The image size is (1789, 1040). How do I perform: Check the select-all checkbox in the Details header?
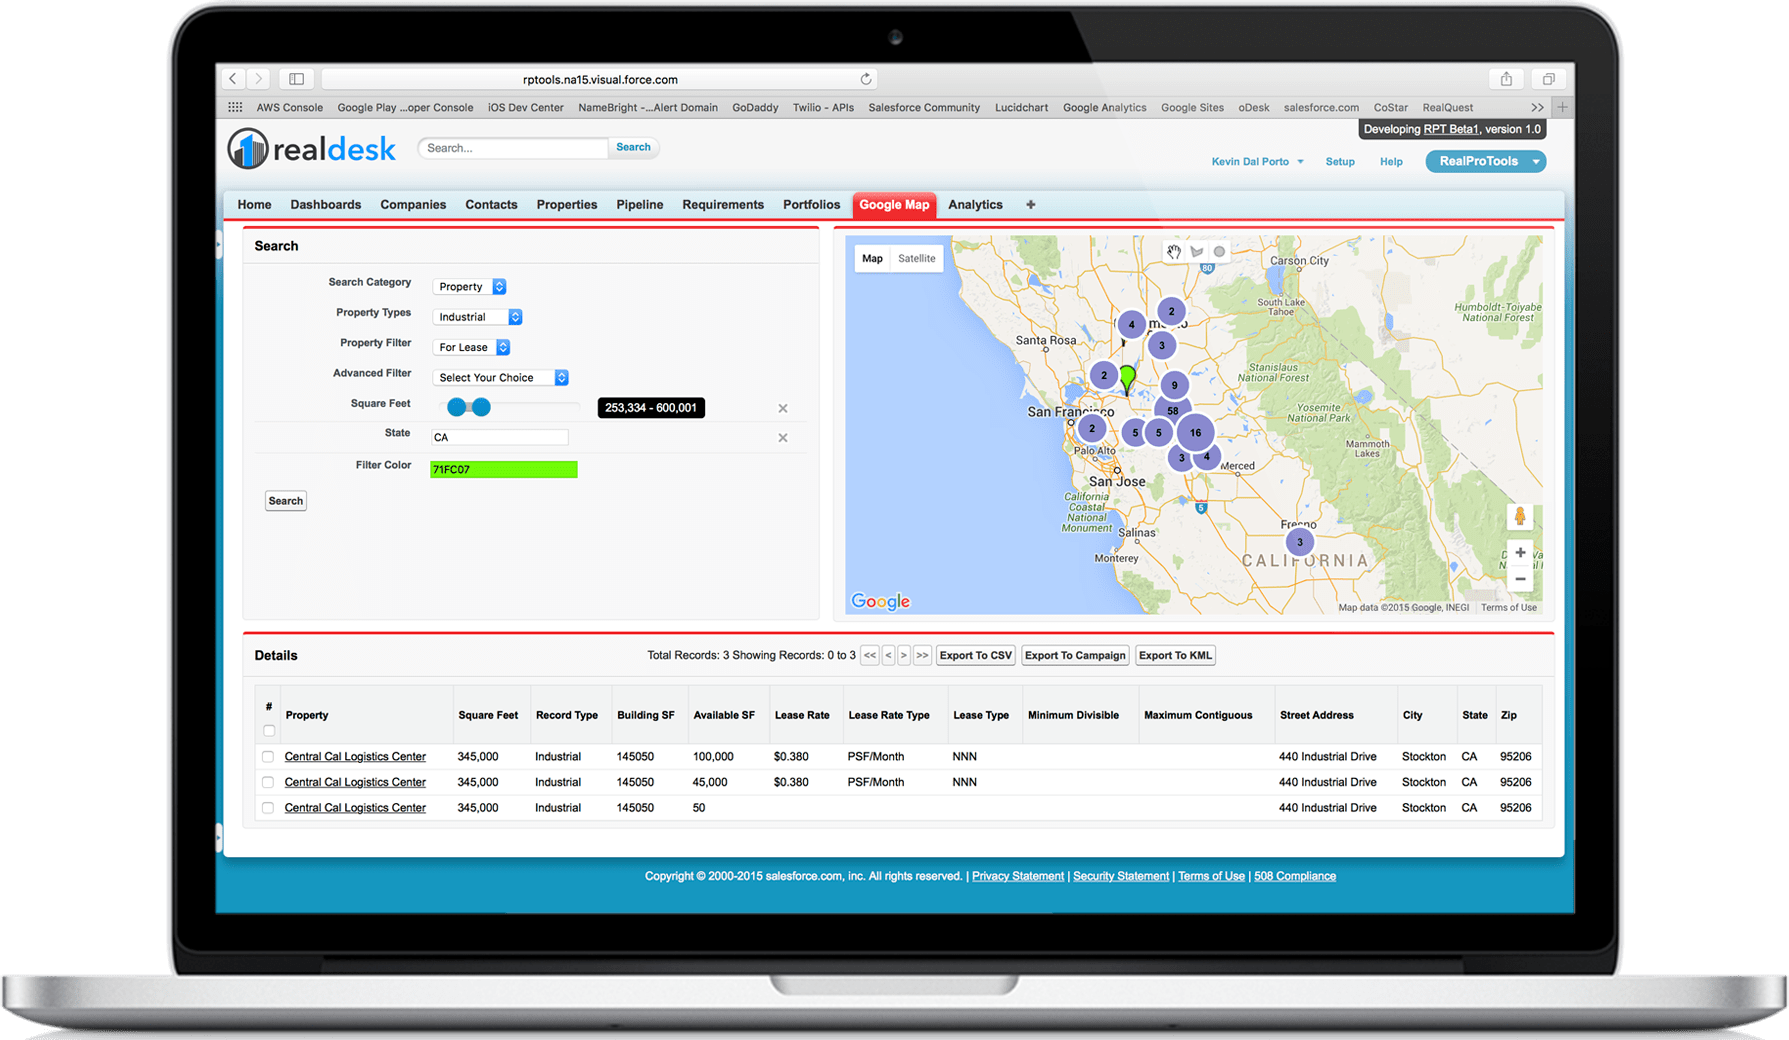(x=268, y=731)
